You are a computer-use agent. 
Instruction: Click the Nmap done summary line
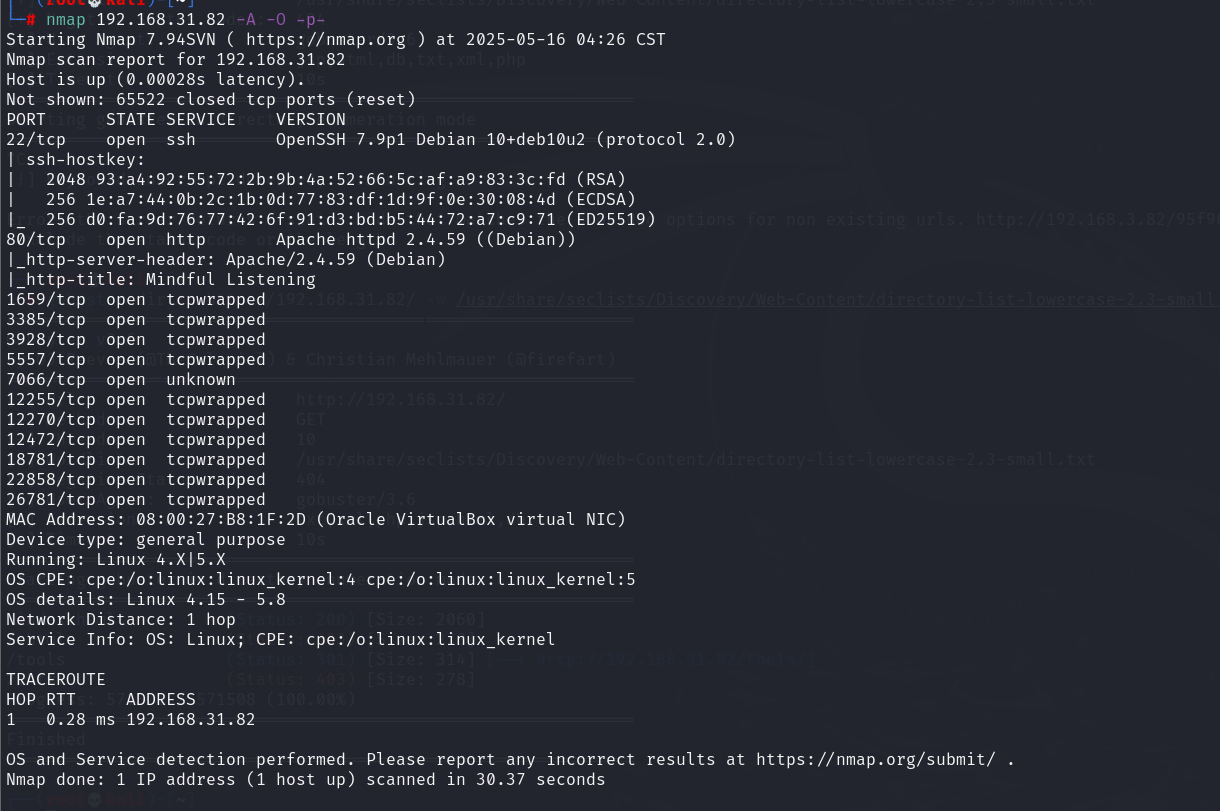[x=306, y=779]
